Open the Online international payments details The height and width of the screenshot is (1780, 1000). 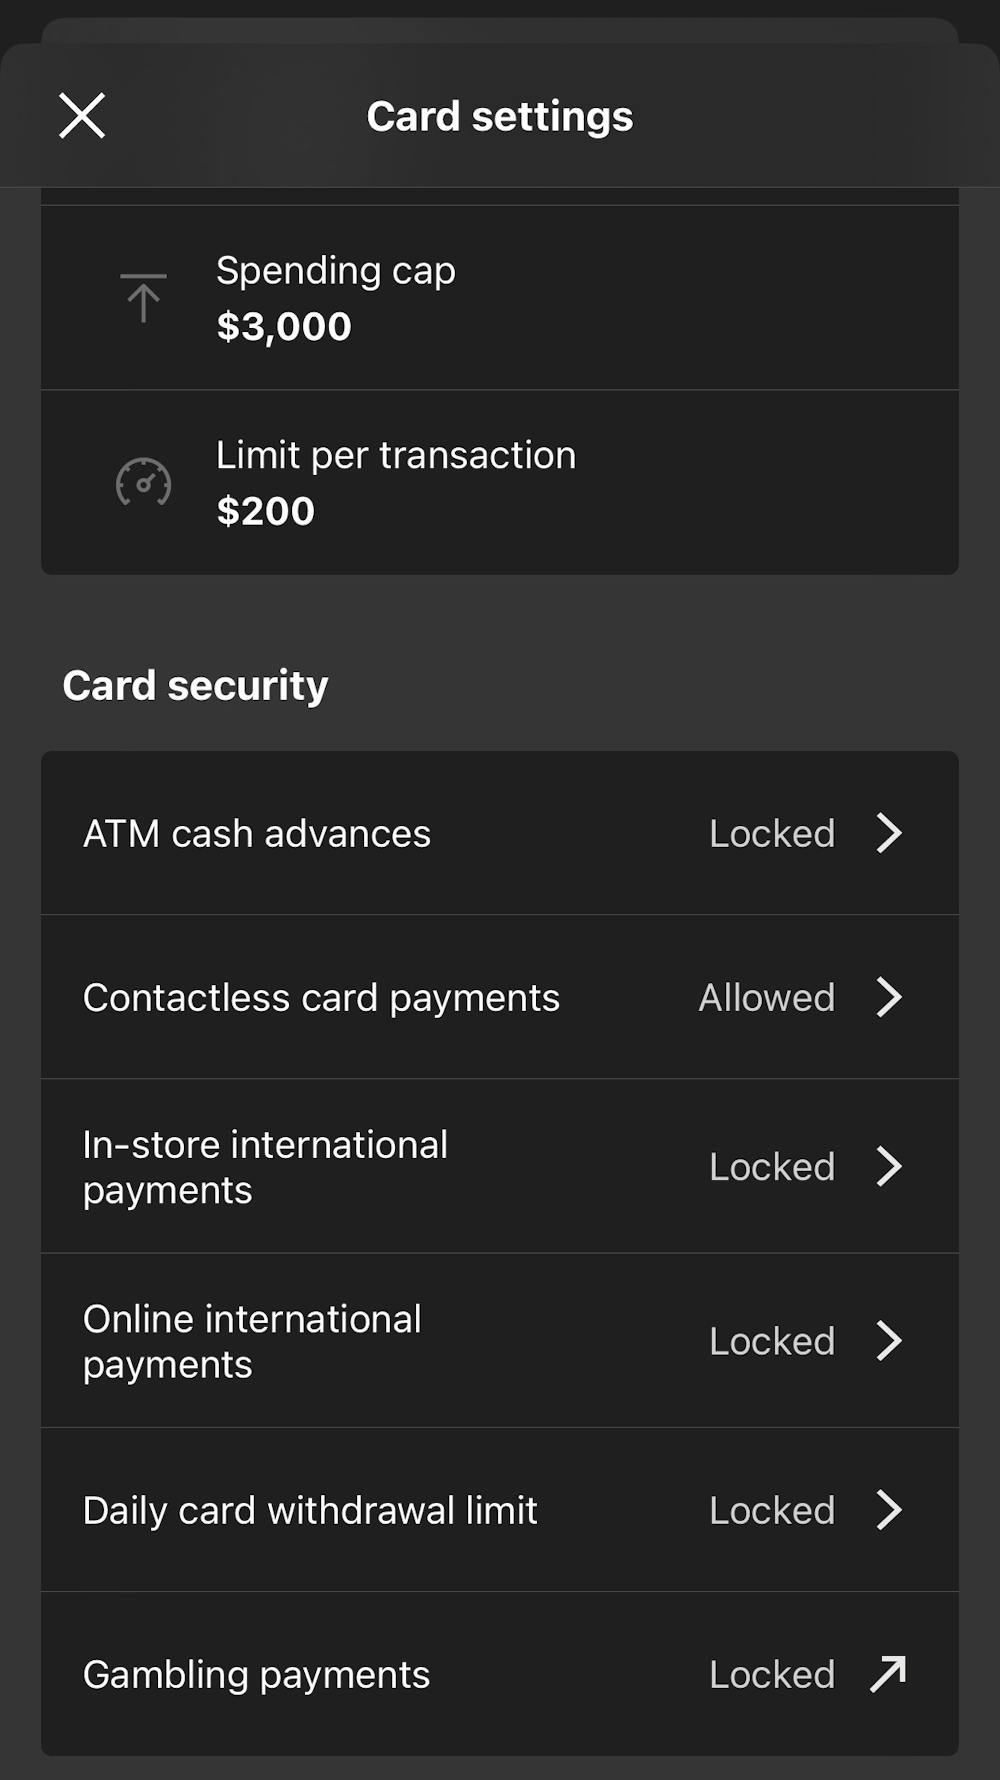click(x=500, y=1341)
